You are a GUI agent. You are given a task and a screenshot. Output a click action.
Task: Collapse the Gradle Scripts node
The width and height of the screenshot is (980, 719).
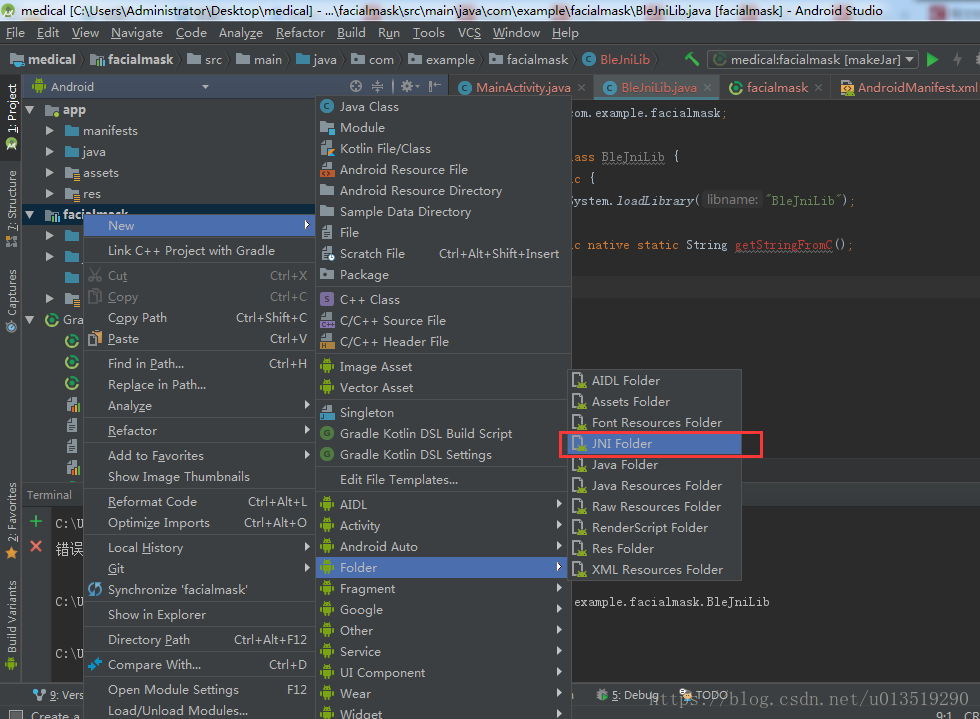[x=29, y=319]
